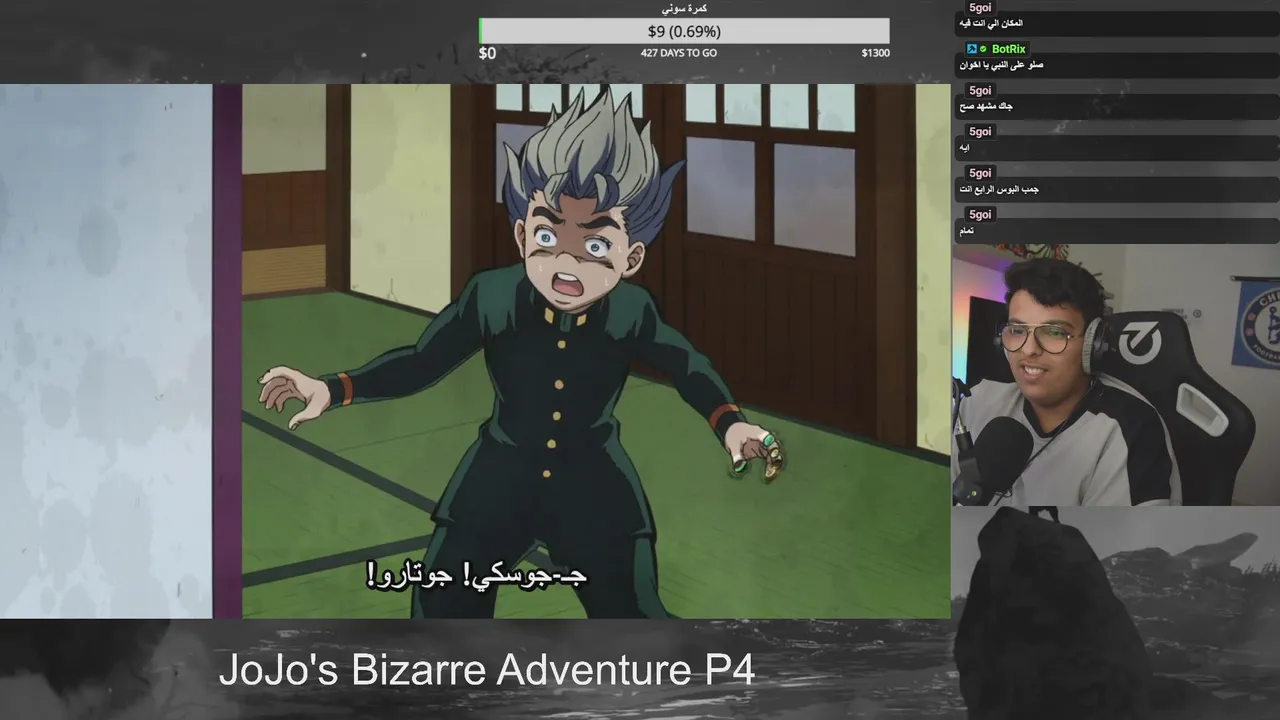Click the "427 DAYS TO GO" text

click(679, 53)
